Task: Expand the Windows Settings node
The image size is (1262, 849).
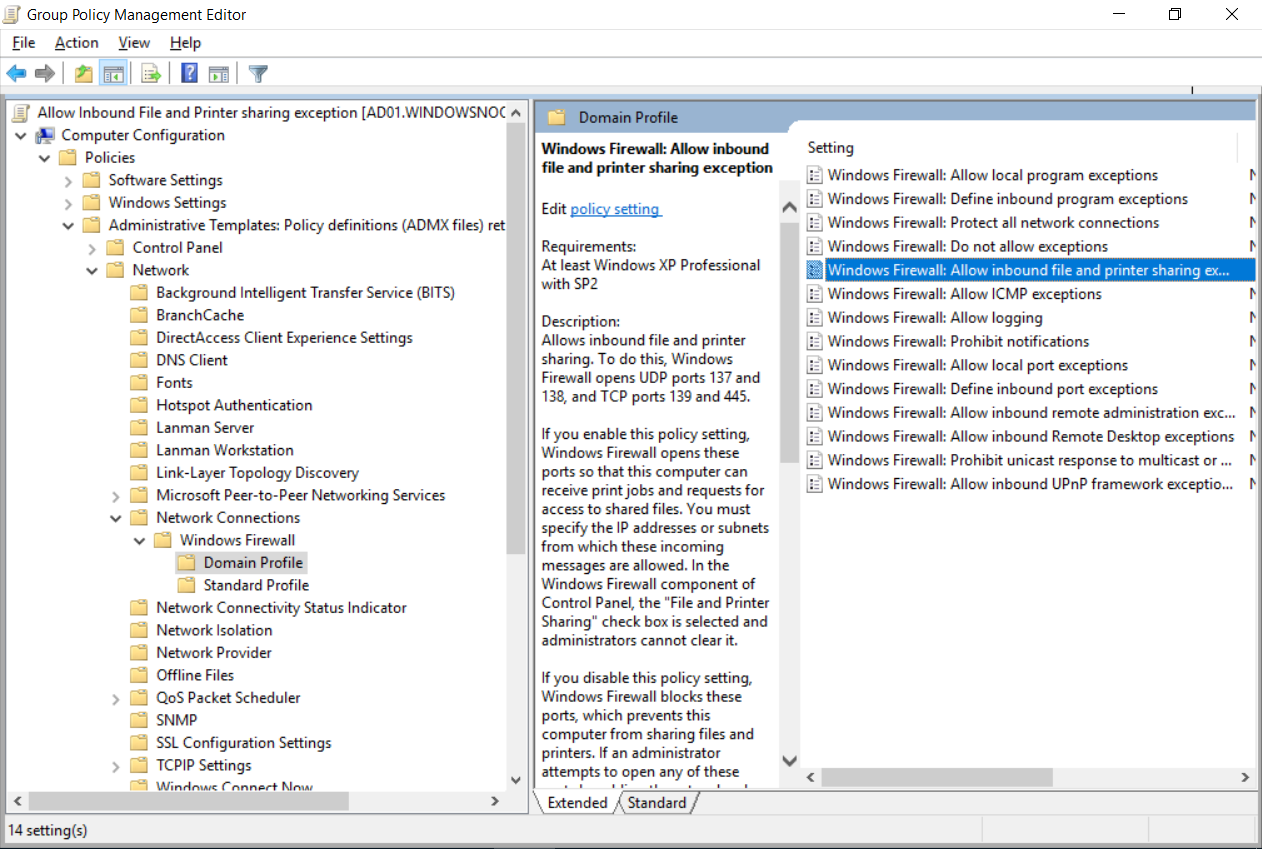Action: pos(68,202)
